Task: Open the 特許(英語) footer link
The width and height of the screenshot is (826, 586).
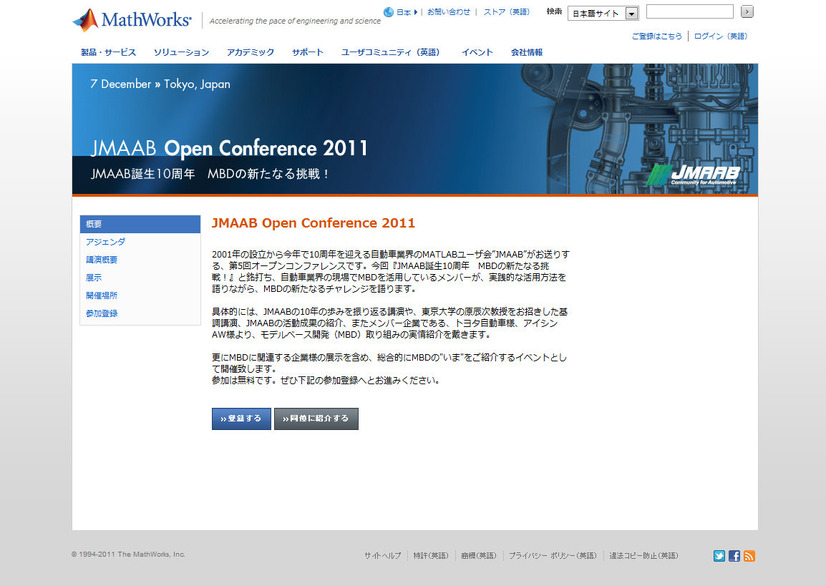Action: [430, 555]
